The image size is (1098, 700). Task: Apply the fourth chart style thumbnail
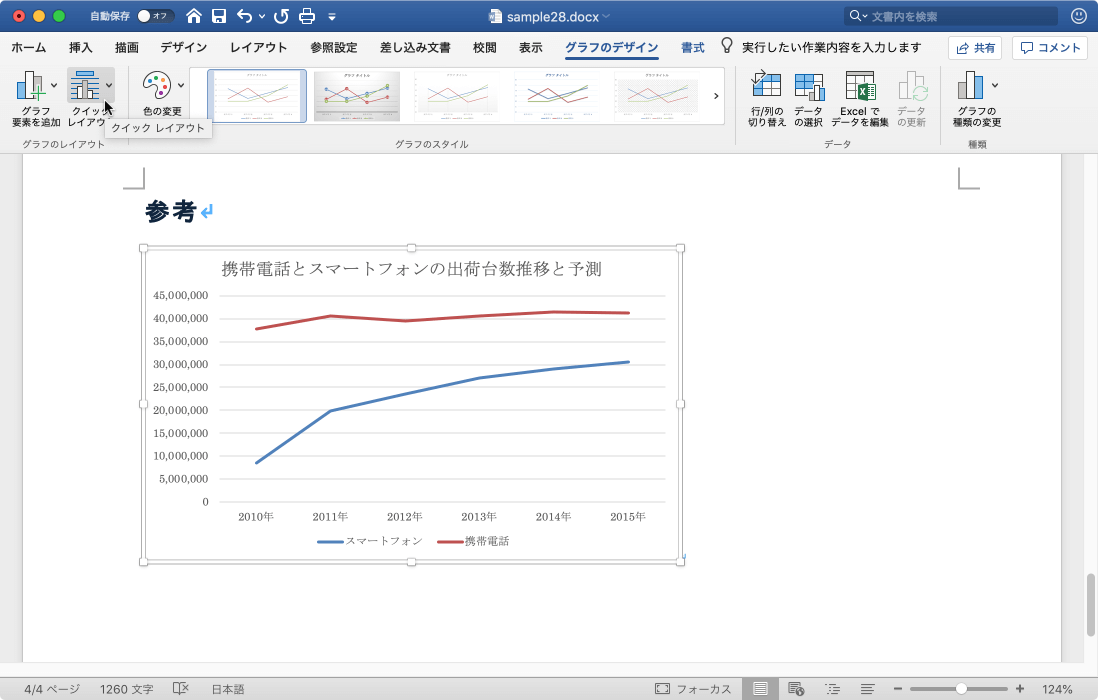click(x=557, y=96)
